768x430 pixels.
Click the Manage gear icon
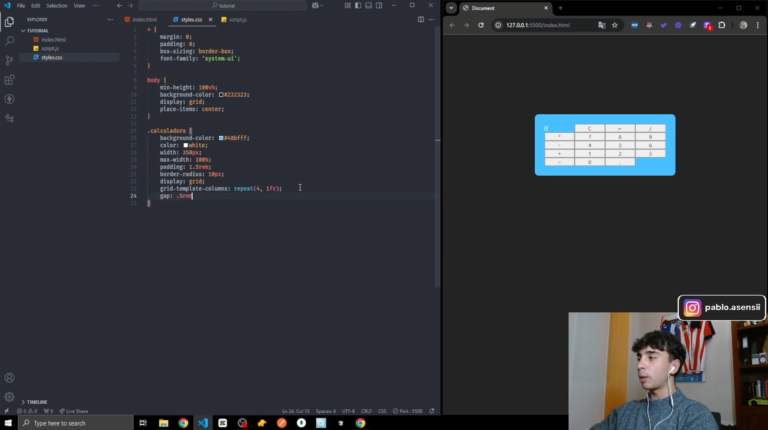(10, 395)
